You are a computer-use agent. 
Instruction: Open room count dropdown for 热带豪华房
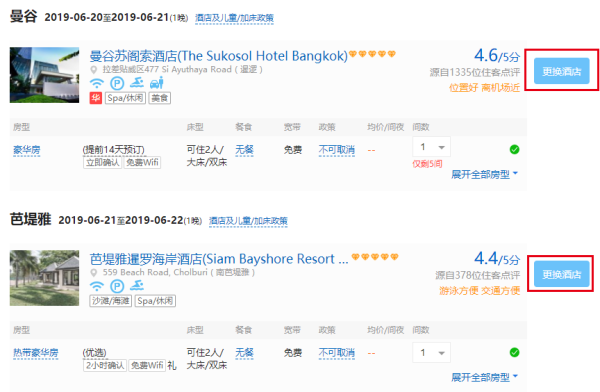[x=431, y=353]
